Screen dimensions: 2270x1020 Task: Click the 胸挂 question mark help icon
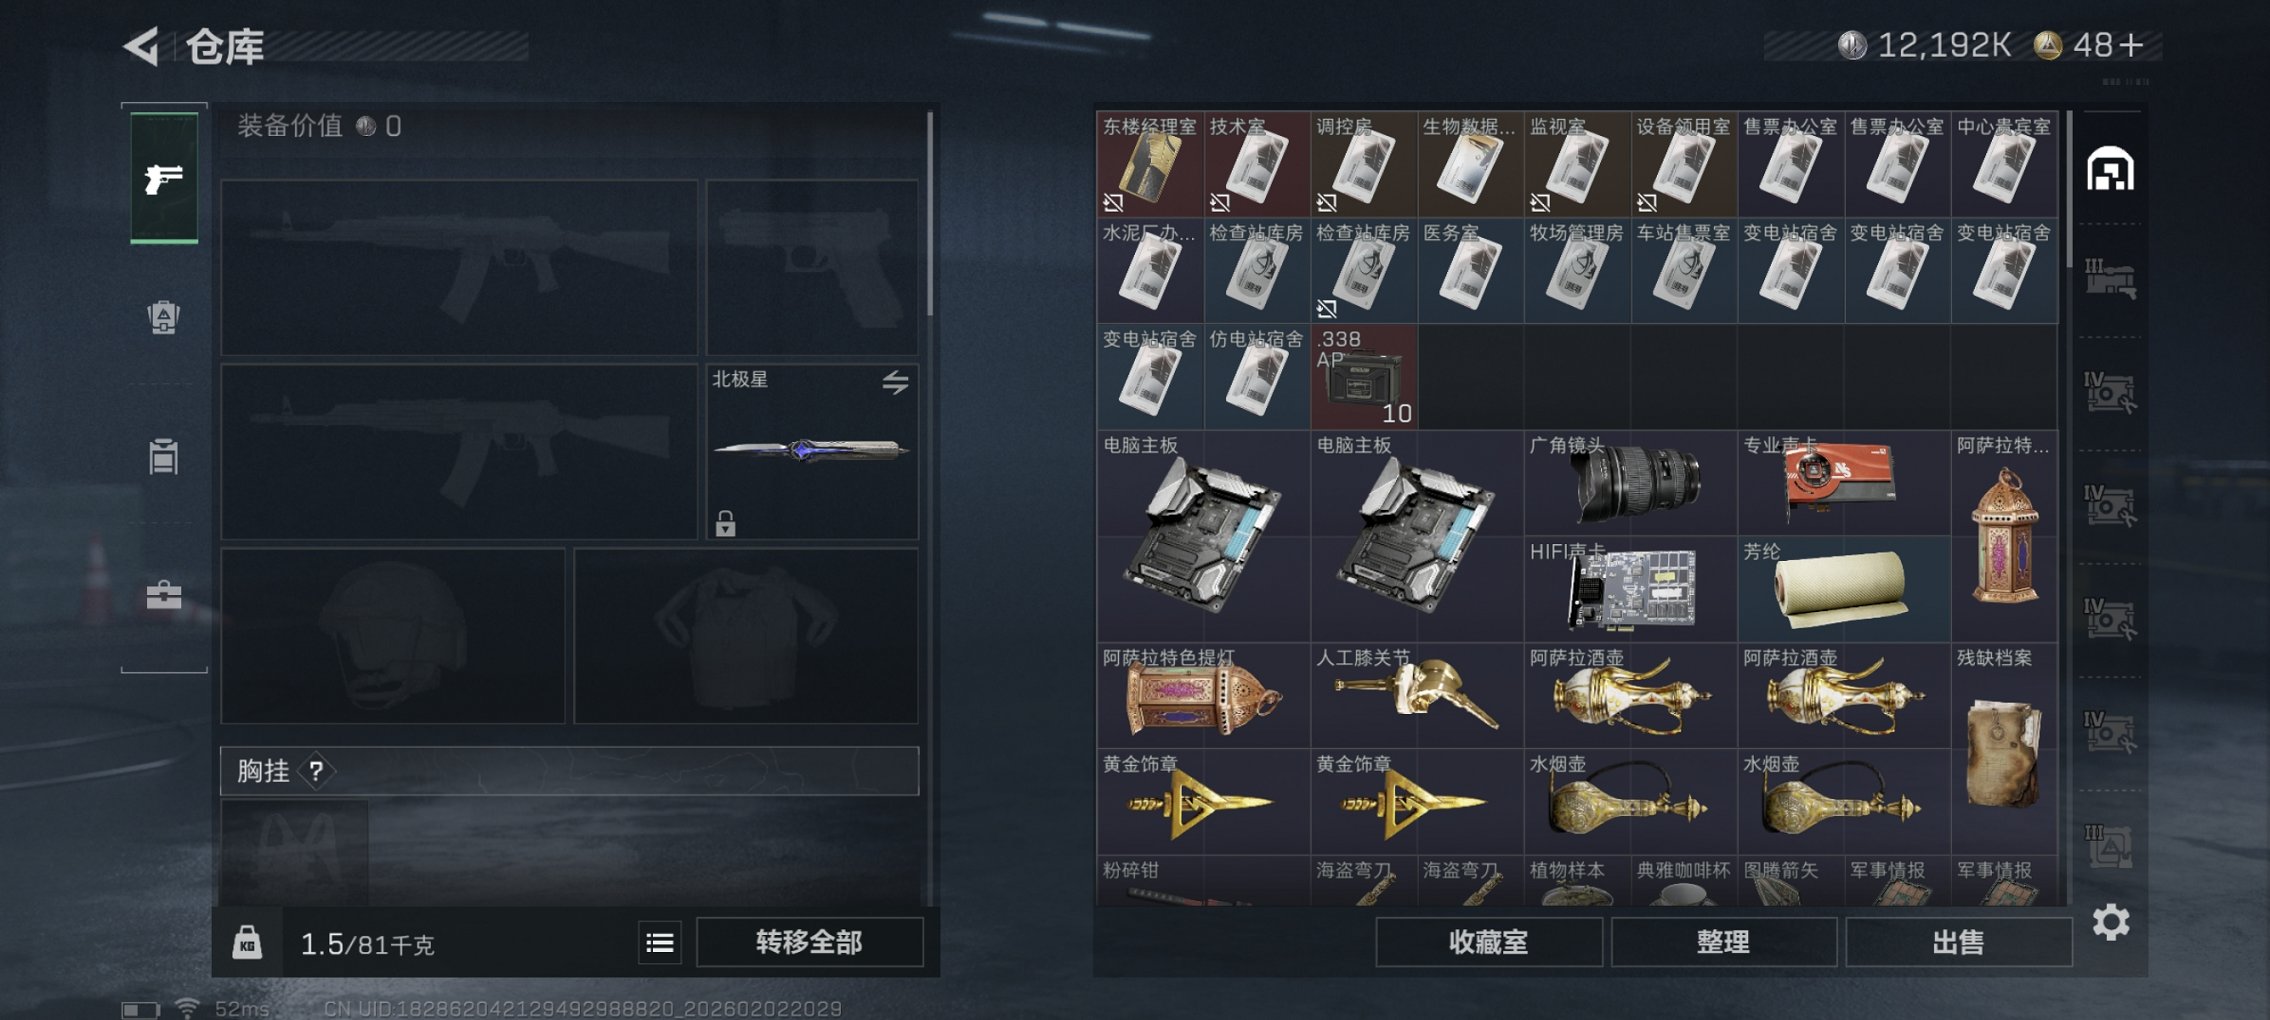(316, 771)
